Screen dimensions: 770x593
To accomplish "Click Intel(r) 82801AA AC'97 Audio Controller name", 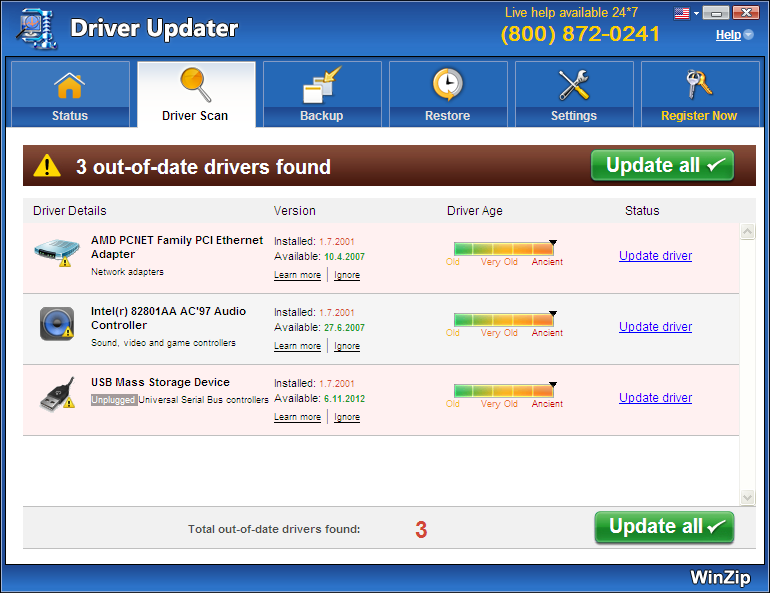I will click(168, 318).
